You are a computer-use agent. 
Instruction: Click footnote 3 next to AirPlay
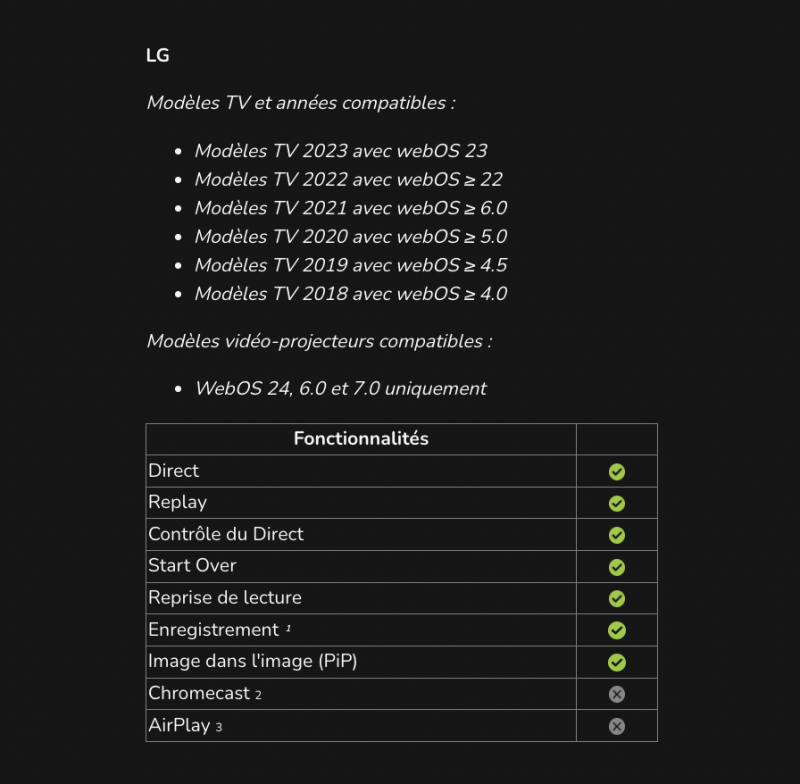point(218,727)
